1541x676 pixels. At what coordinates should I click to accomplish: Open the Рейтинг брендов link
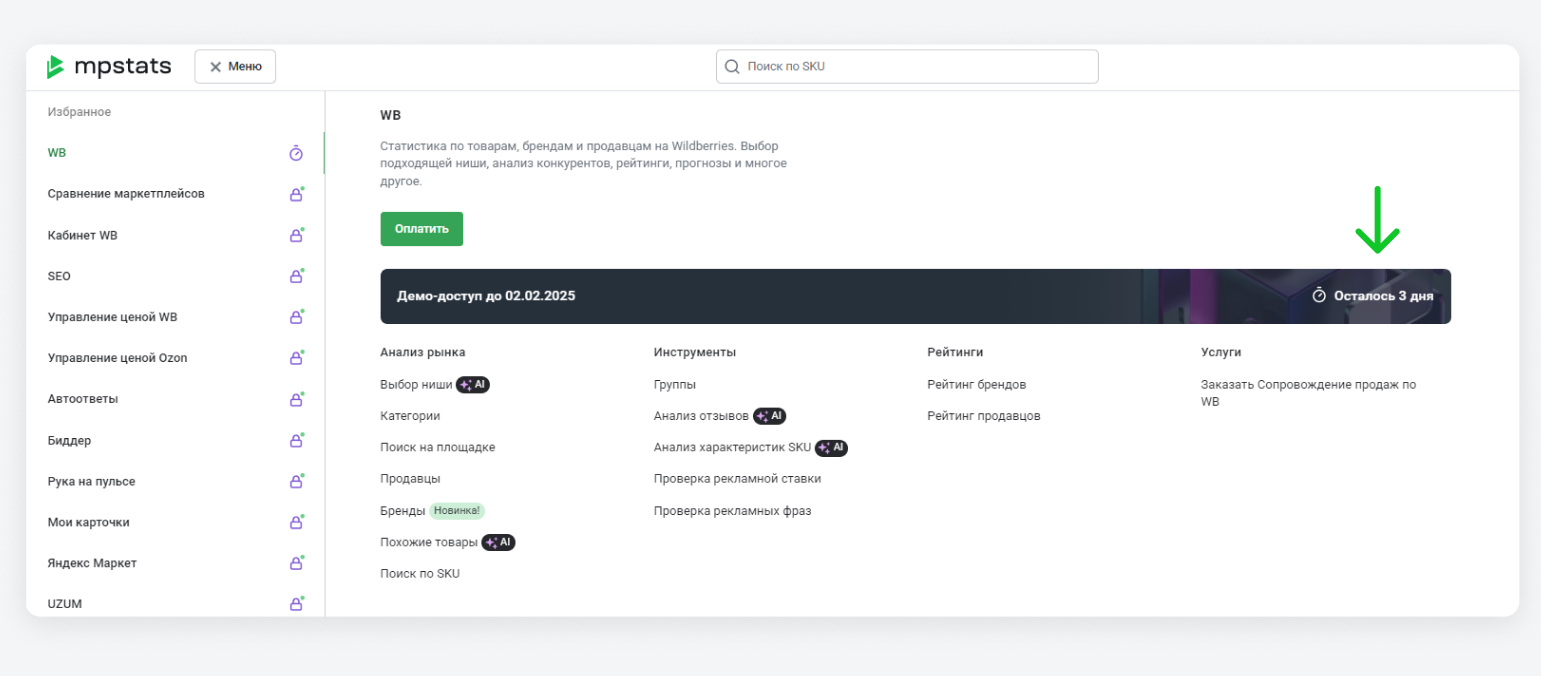pyautogui.click(x=977, y=385)
